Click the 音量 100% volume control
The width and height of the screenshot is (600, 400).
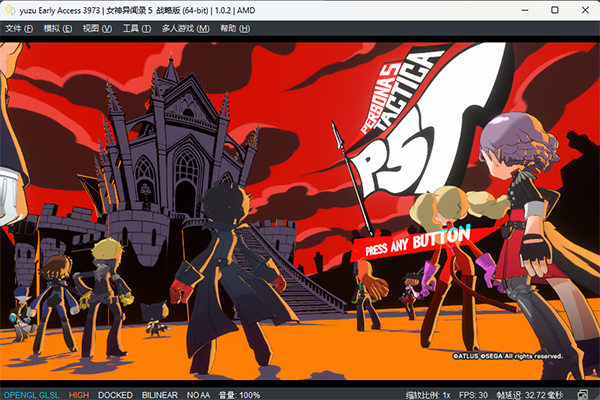pos(240,394)
